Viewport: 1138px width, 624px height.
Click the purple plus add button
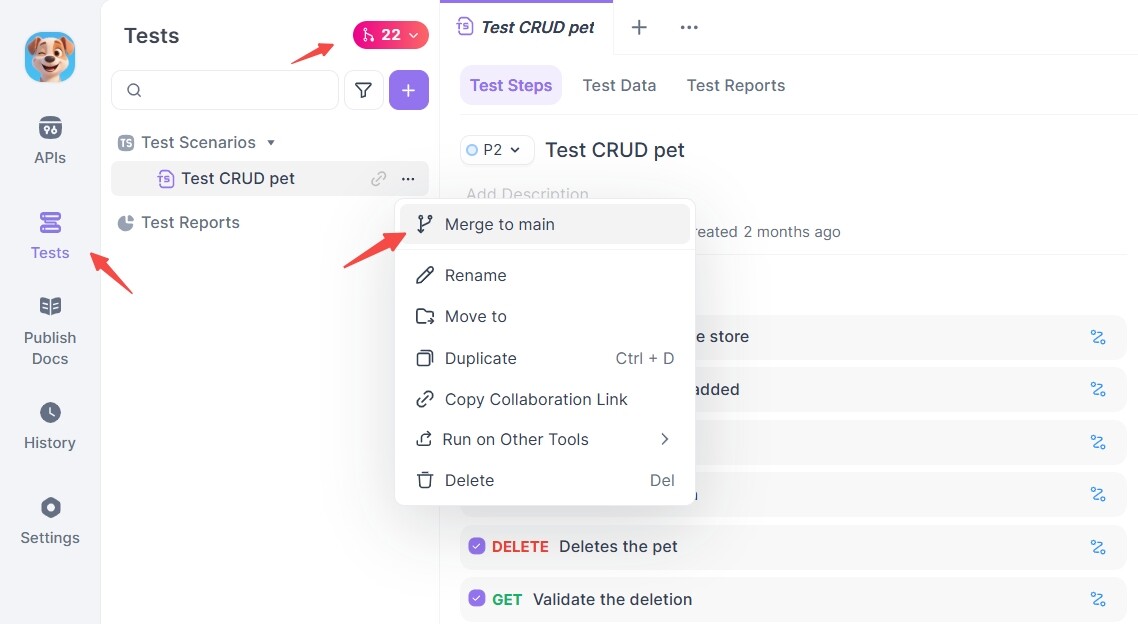click(x=408, y=90)
